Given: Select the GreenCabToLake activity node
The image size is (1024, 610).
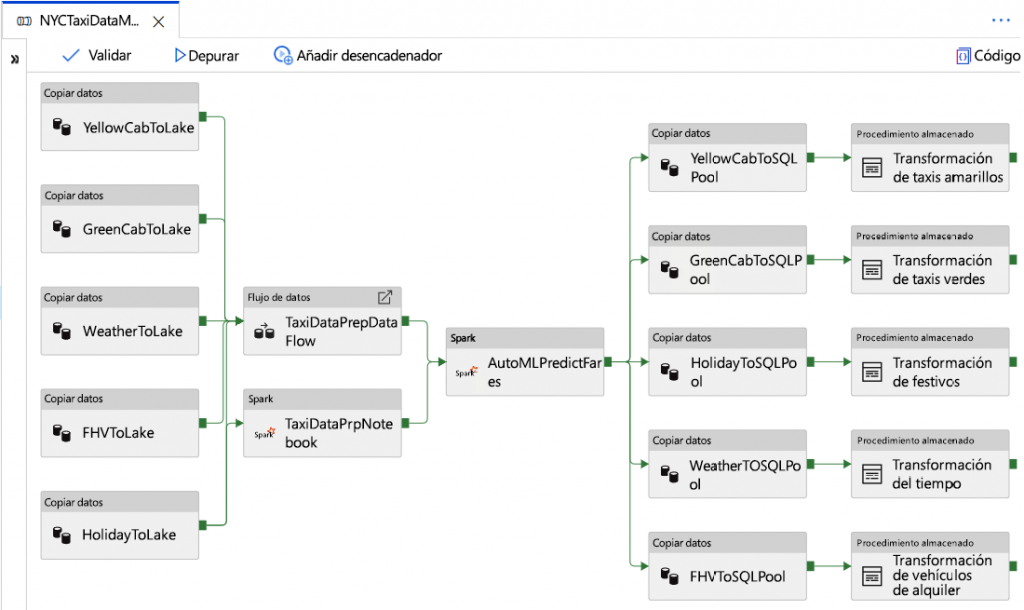Looking at the screenshot, I should 120,219.
